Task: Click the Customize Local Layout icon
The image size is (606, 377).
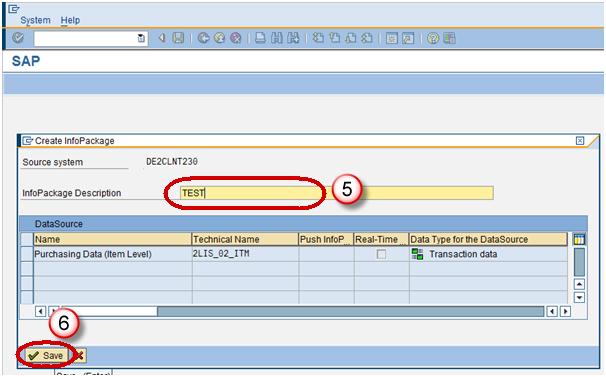Action: pos(449,38)
